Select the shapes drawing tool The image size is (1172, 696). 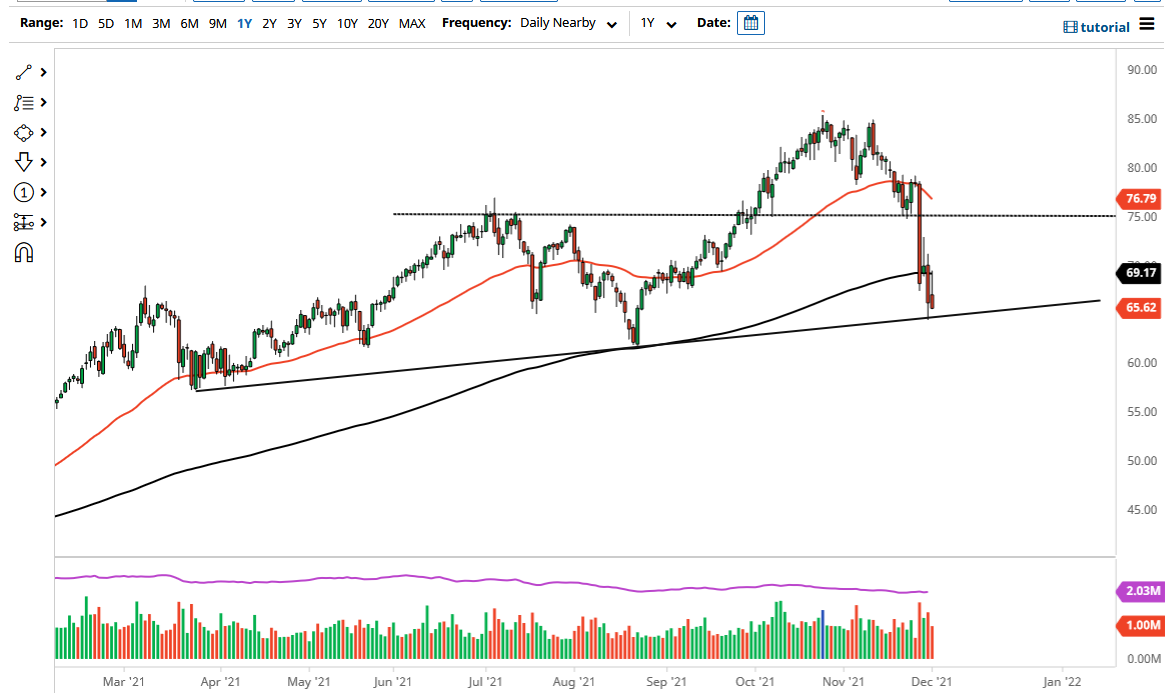[22, 132]
